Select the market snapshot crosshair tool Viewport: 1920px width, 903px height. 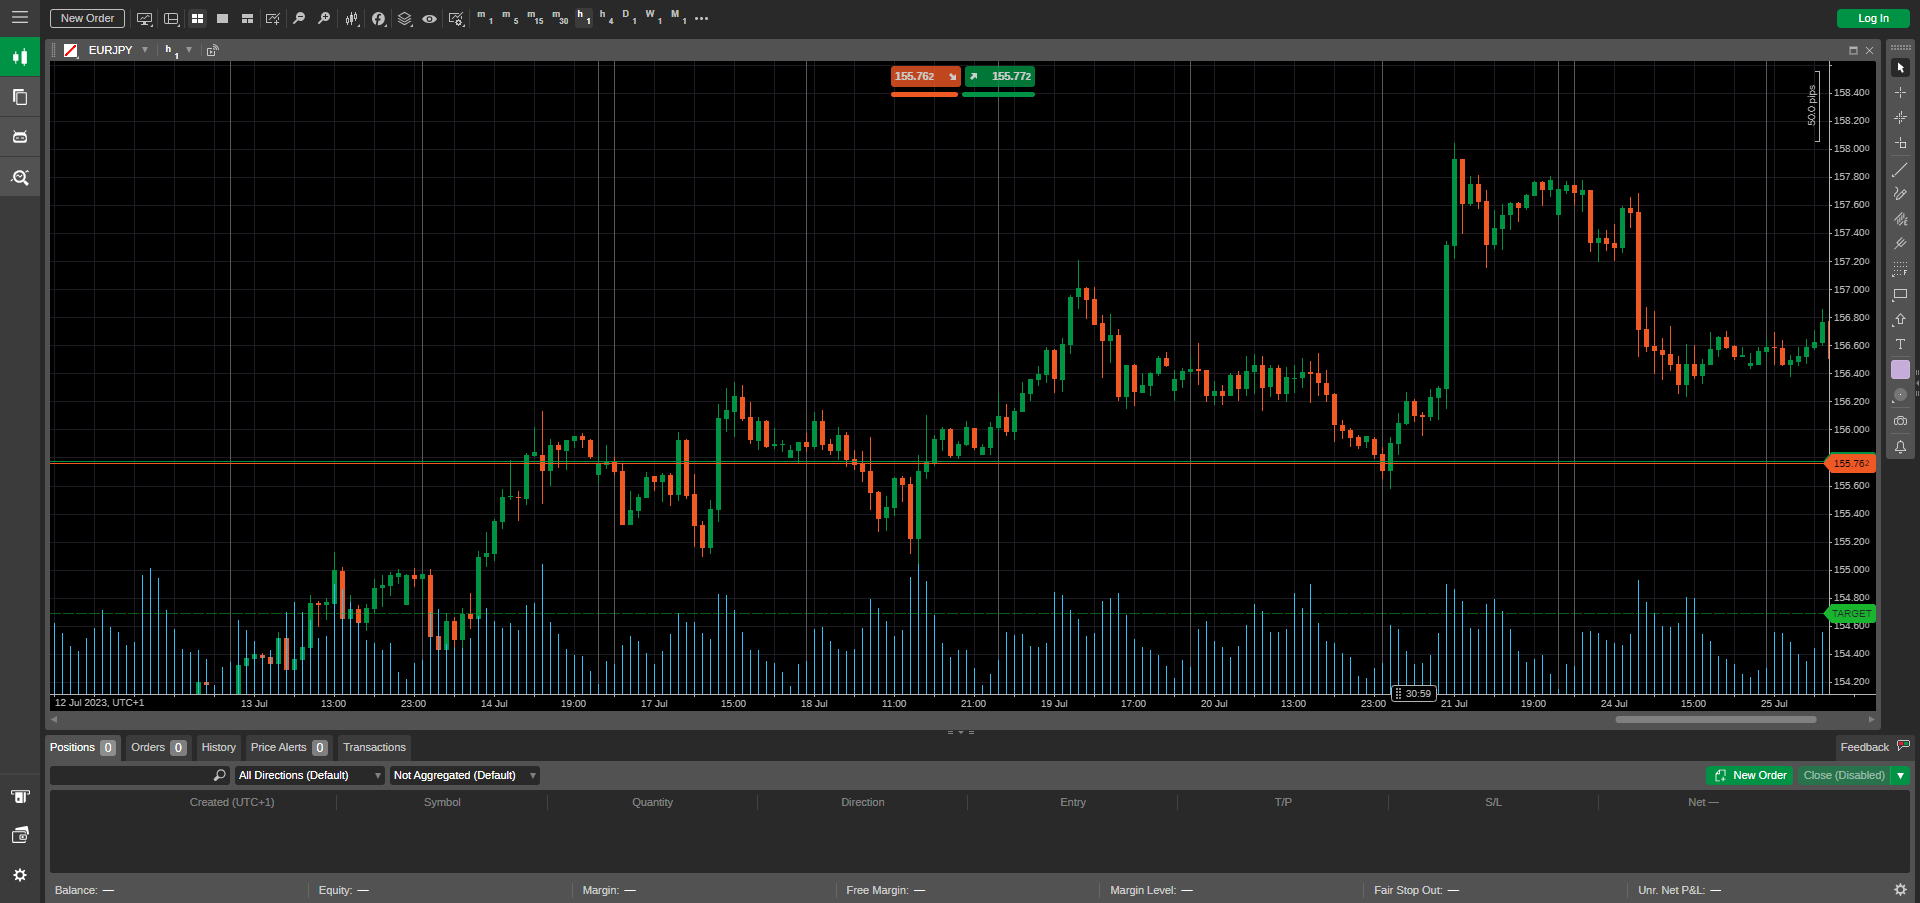(1900, 118)
